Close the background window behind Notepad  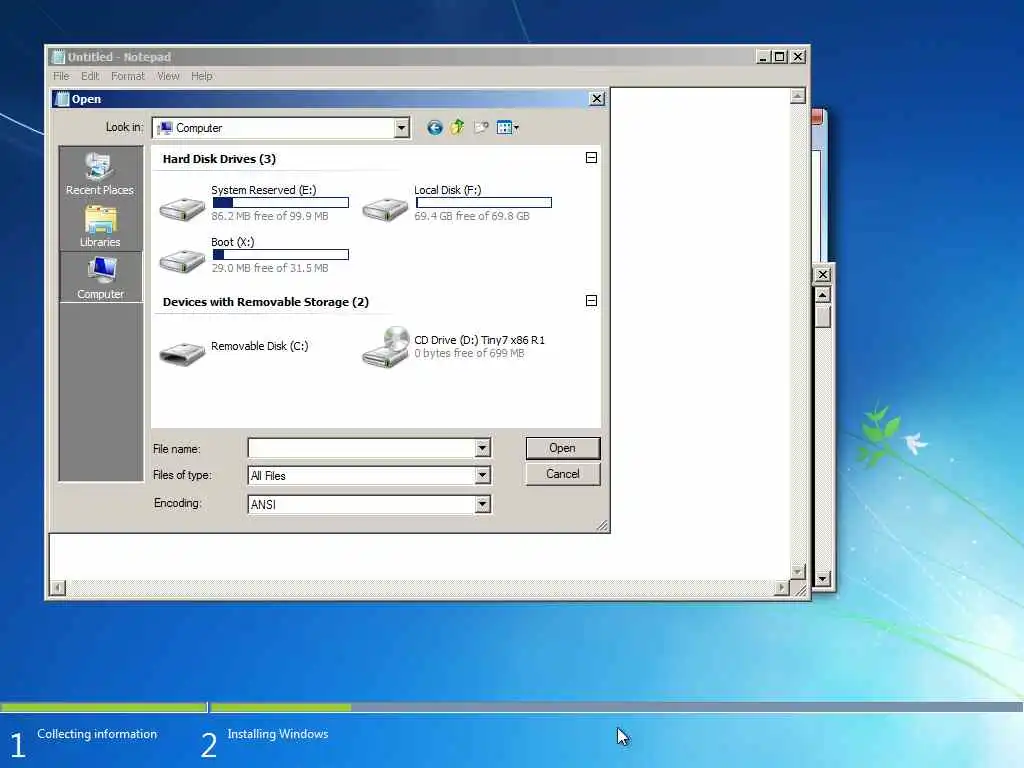coord(823,274)
